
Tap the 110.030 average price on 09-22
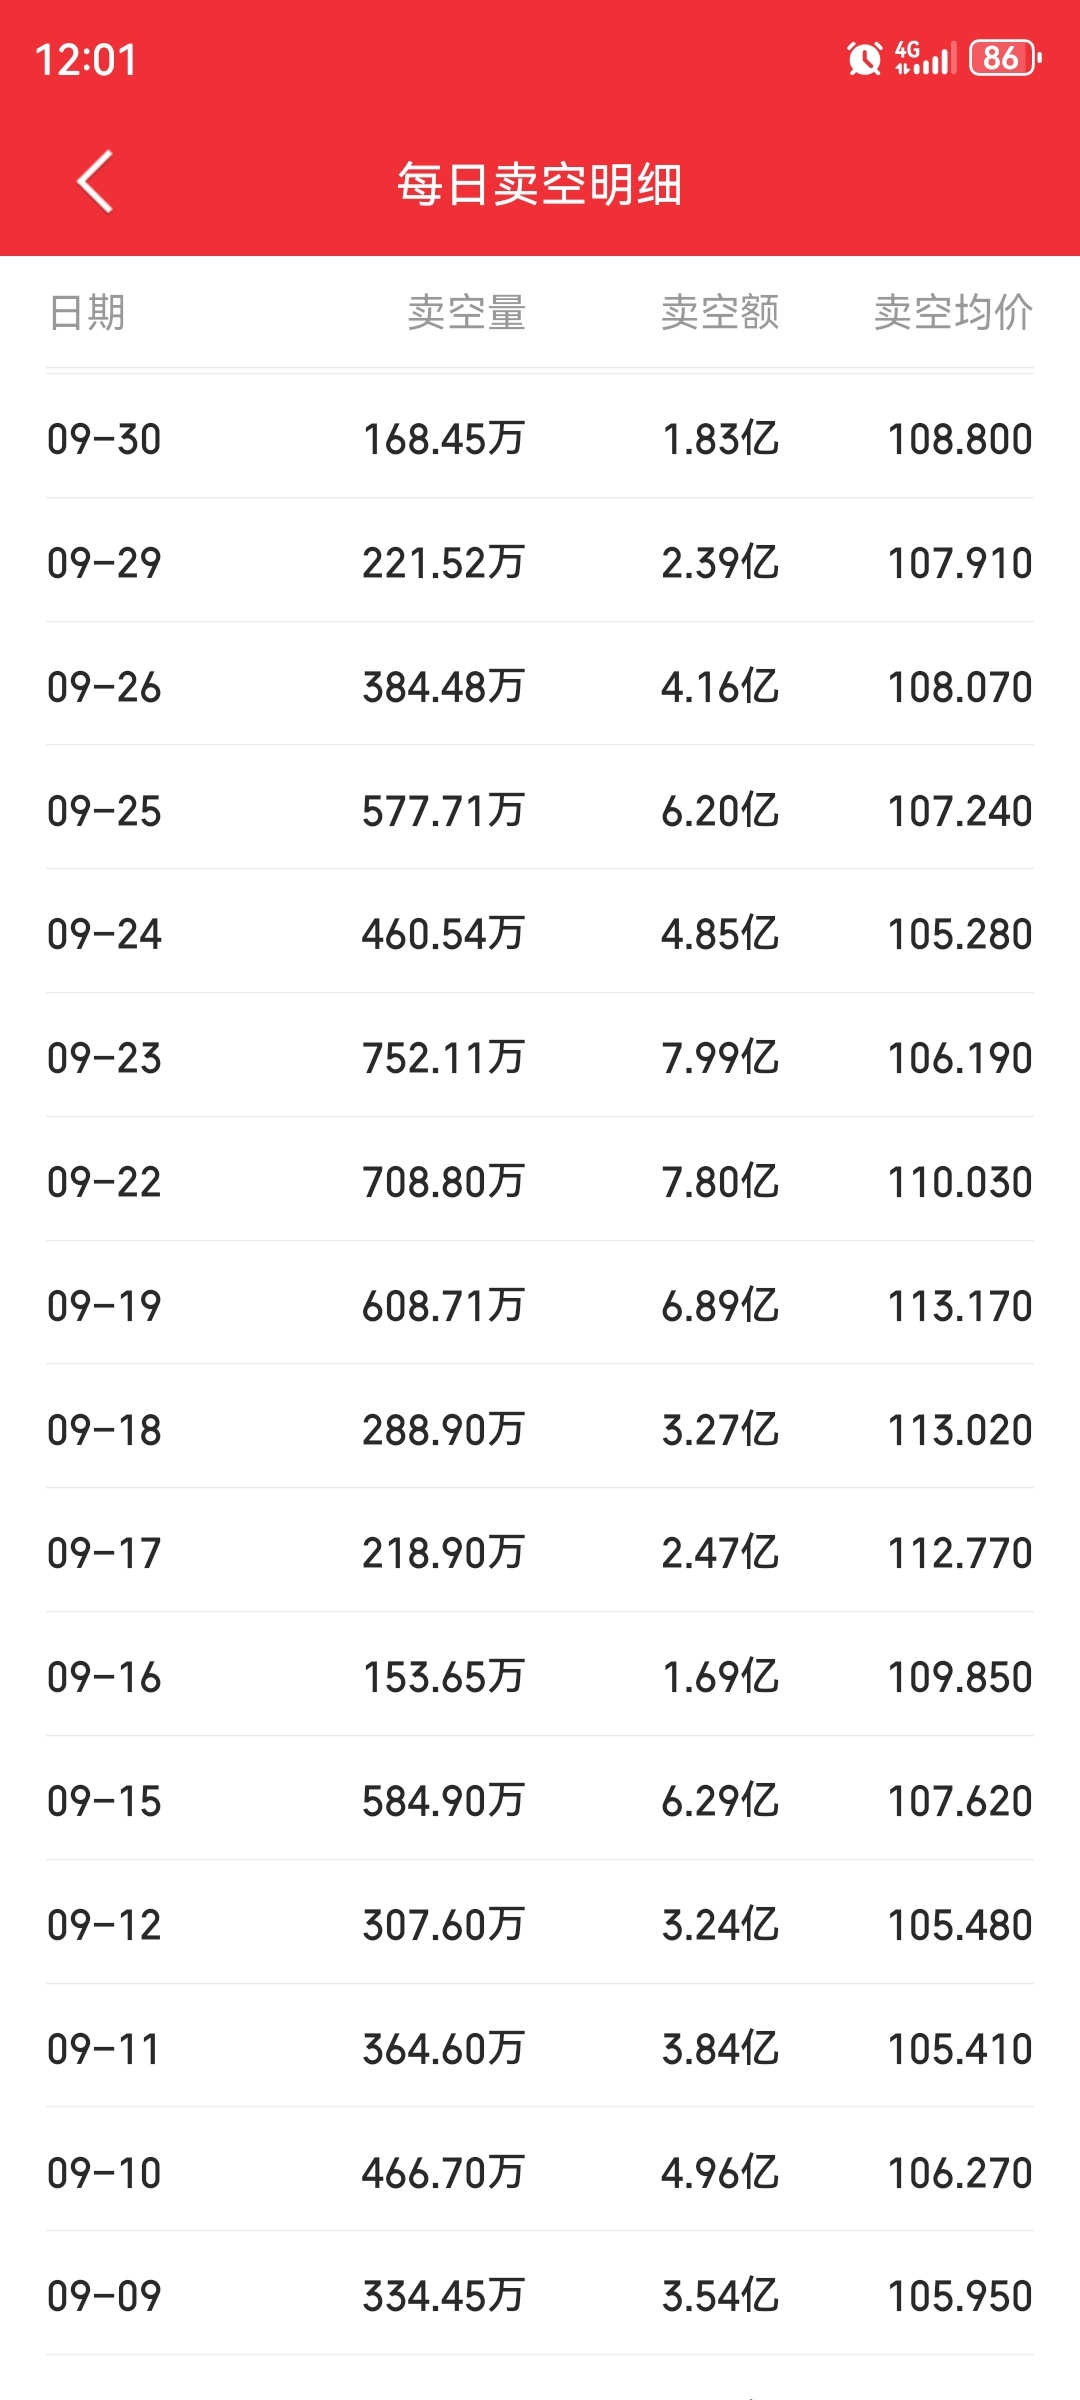960,1182
